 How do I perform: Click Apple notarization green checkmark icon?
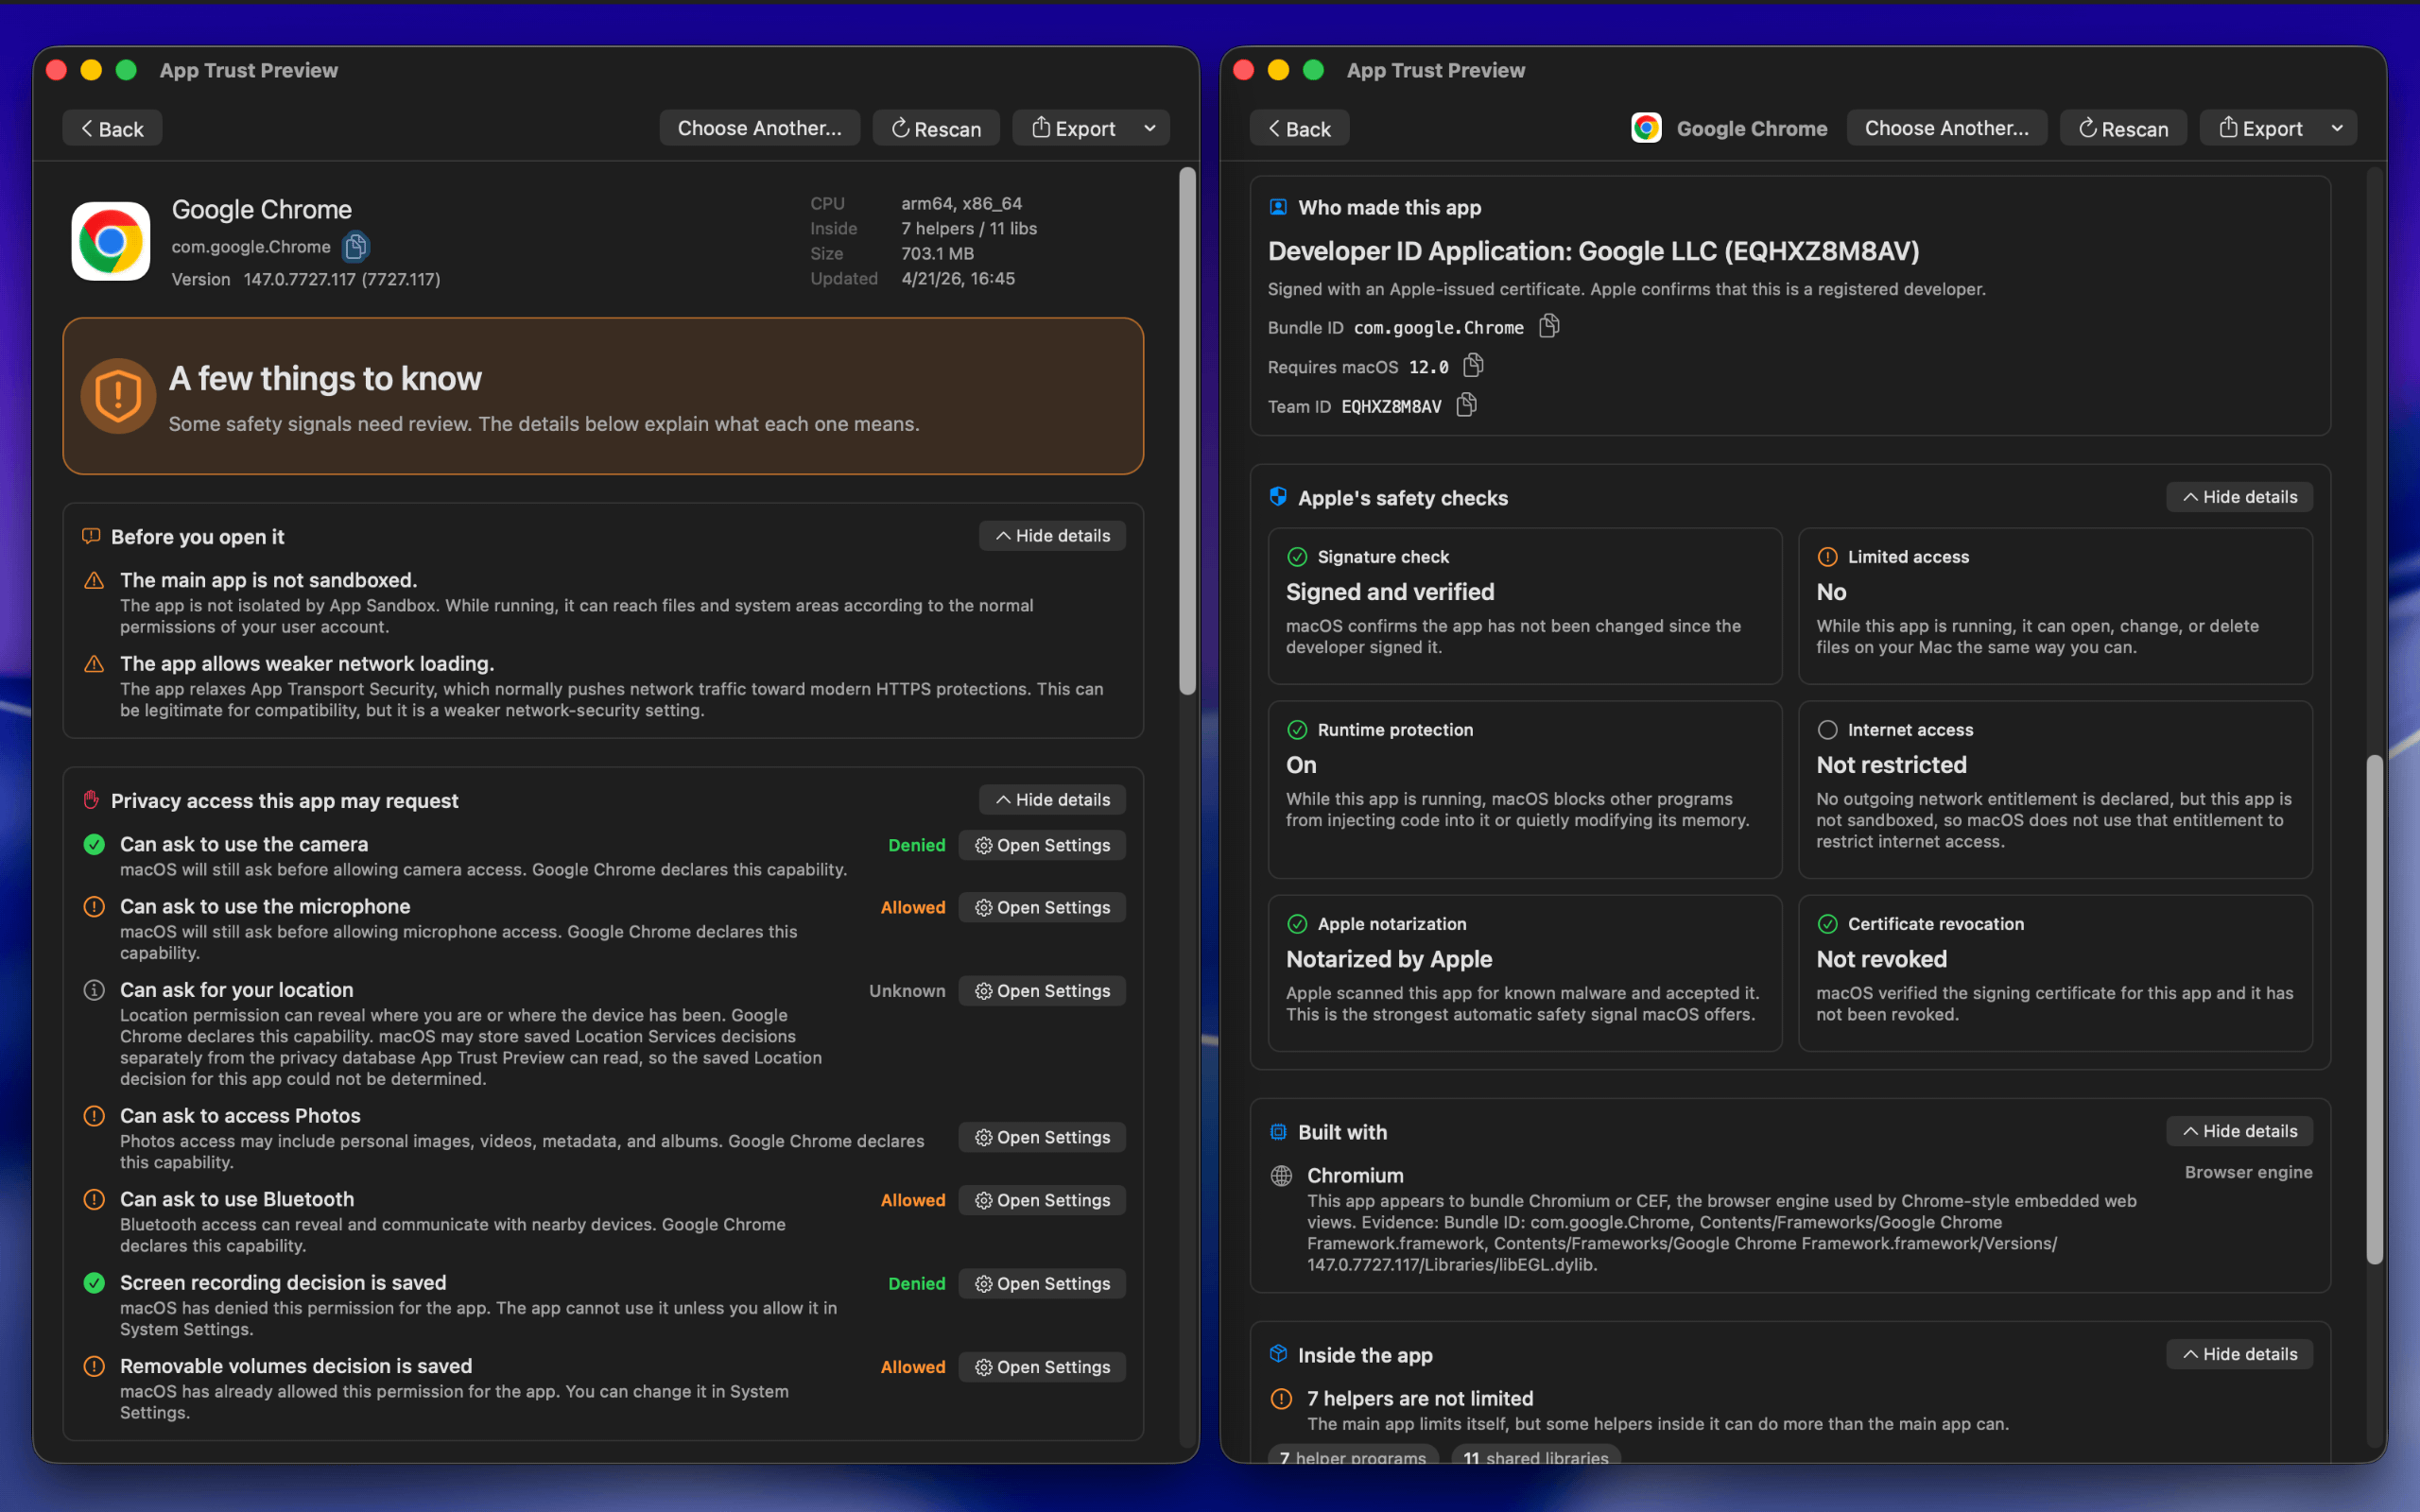(x=1298, y=924)
